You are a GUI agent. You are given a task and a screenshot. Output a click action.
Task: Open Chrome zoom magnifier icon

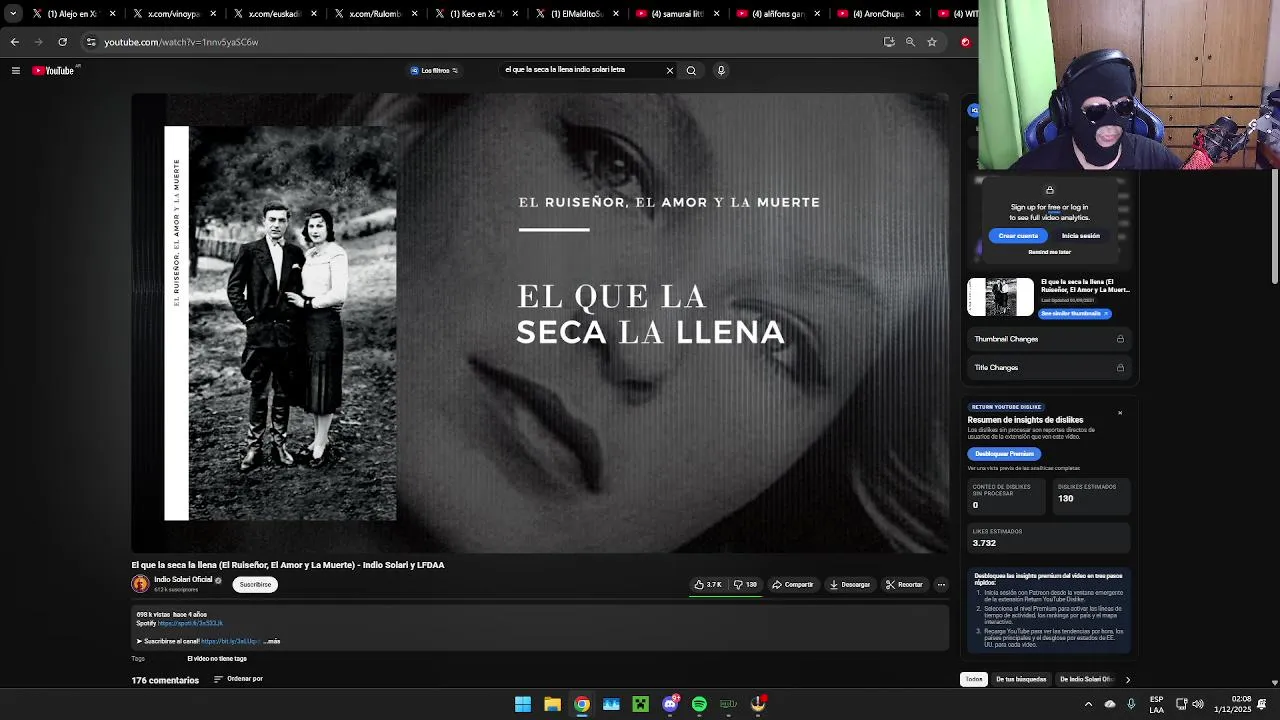pyautogui.click(x=910, y=42)
